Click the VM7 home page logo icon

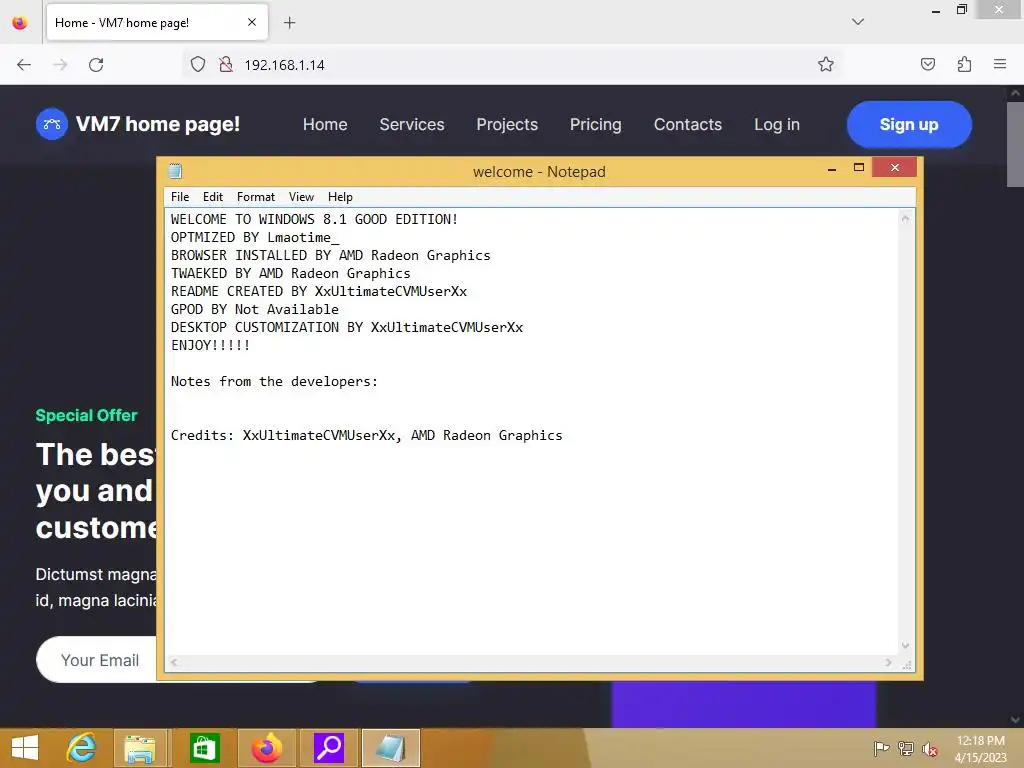point(52,124)
